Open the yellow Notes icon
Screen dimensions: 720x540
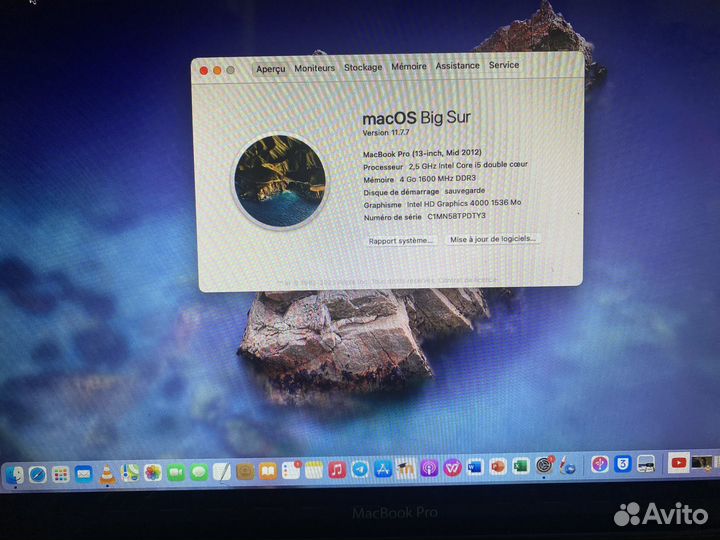pyautogui.click(x=314, y=471)
